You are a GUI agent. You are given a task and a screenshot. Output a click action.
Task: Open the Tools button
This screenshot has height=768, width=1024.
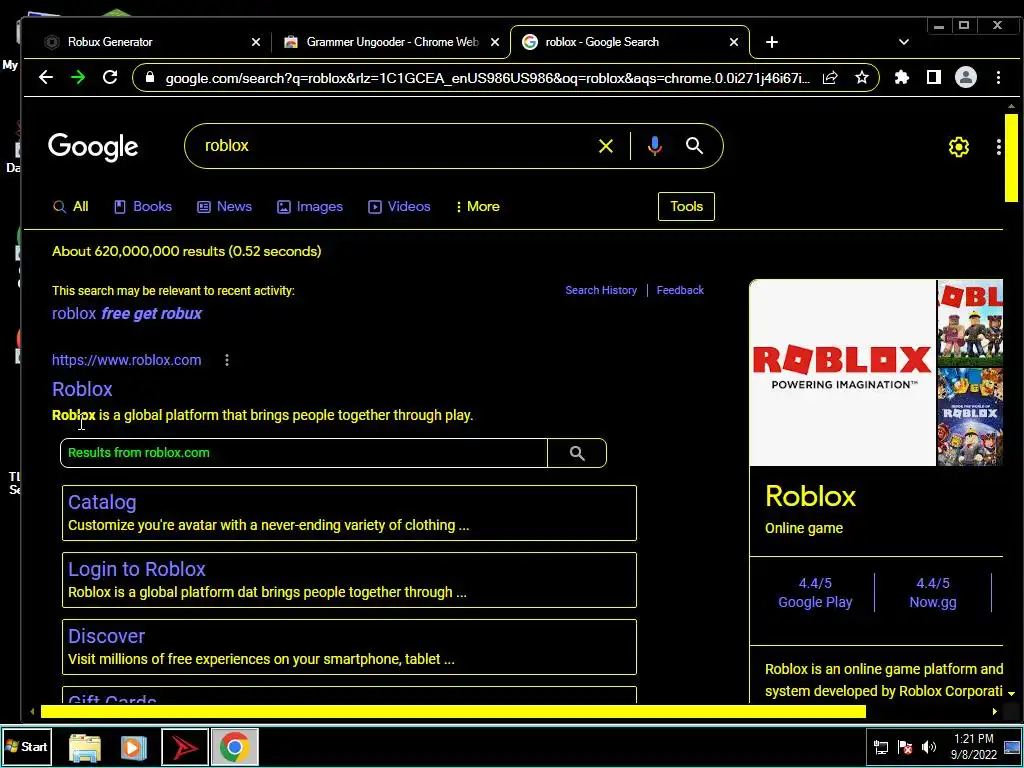(686, 206)
